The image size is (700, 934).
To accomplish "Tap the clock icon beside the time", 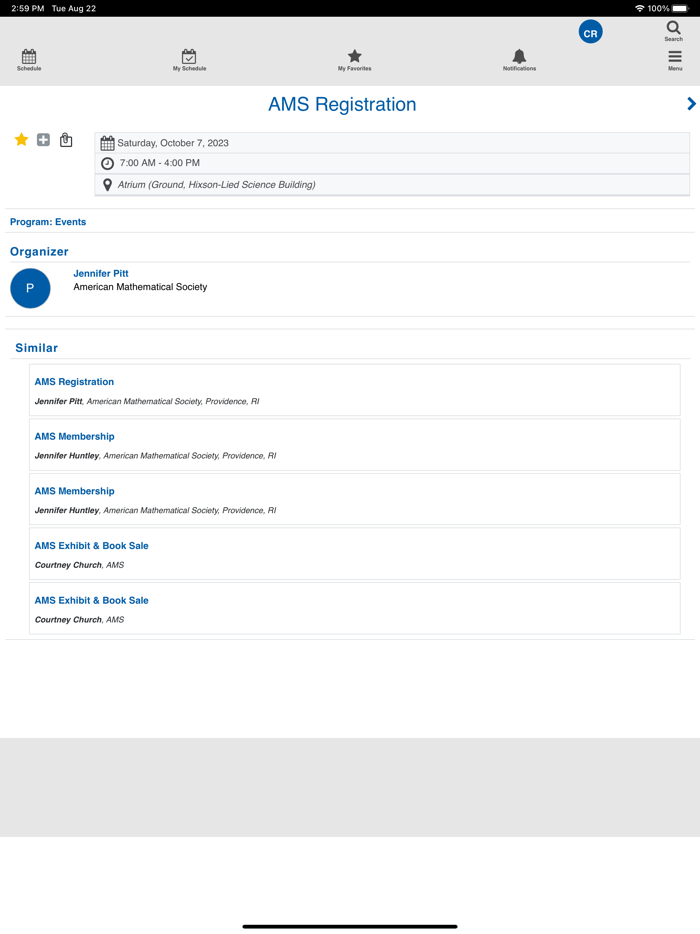I will 107,163.
